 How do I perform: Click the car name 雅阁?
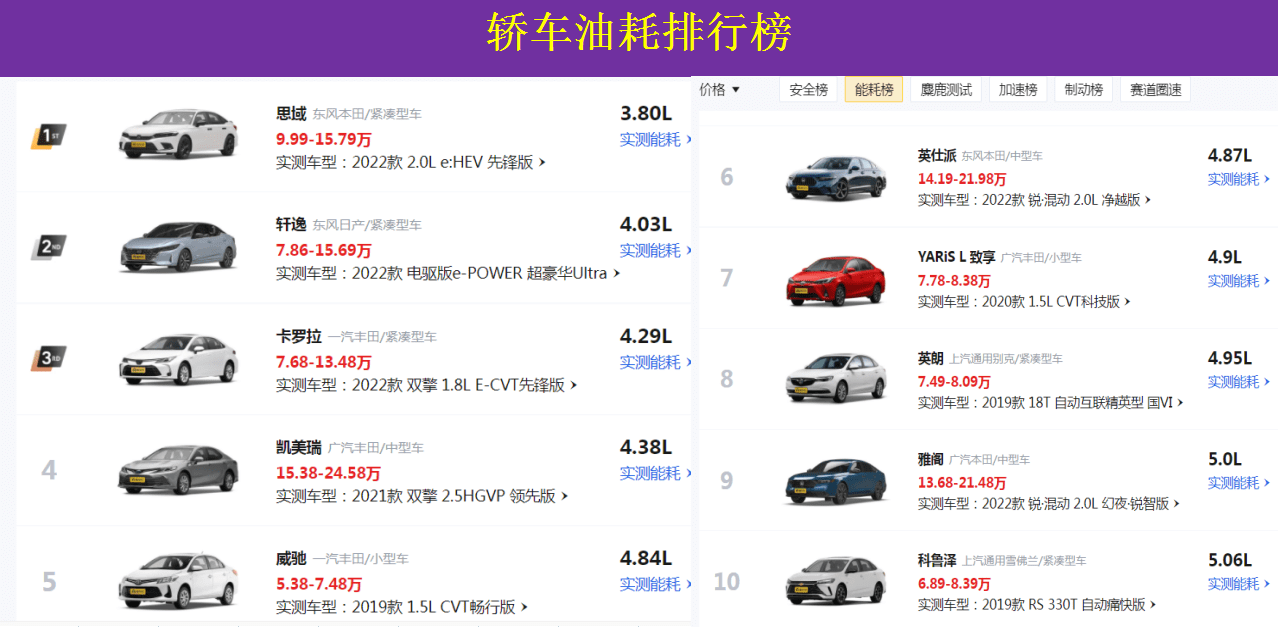coord(931,459)
